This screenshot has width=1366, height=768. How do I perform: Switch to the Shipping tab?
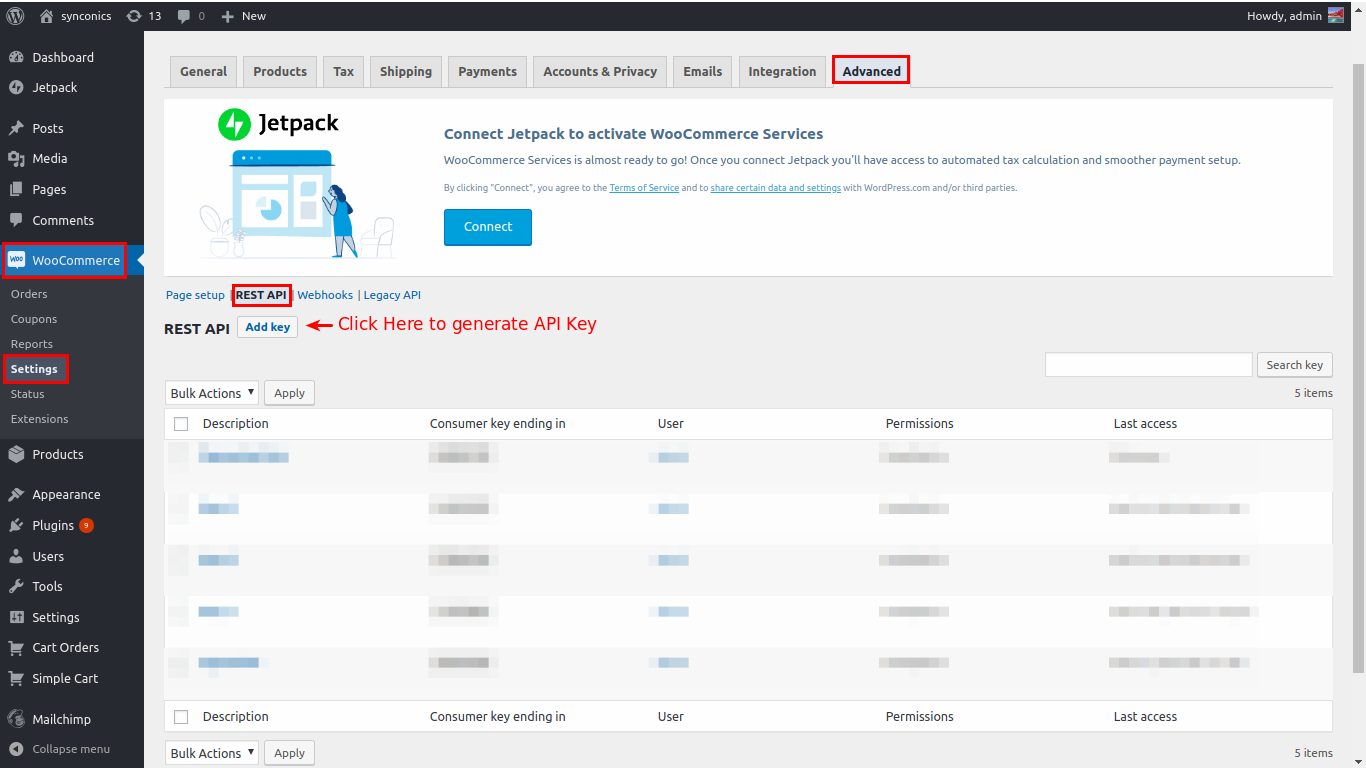[x=405, y=72]
